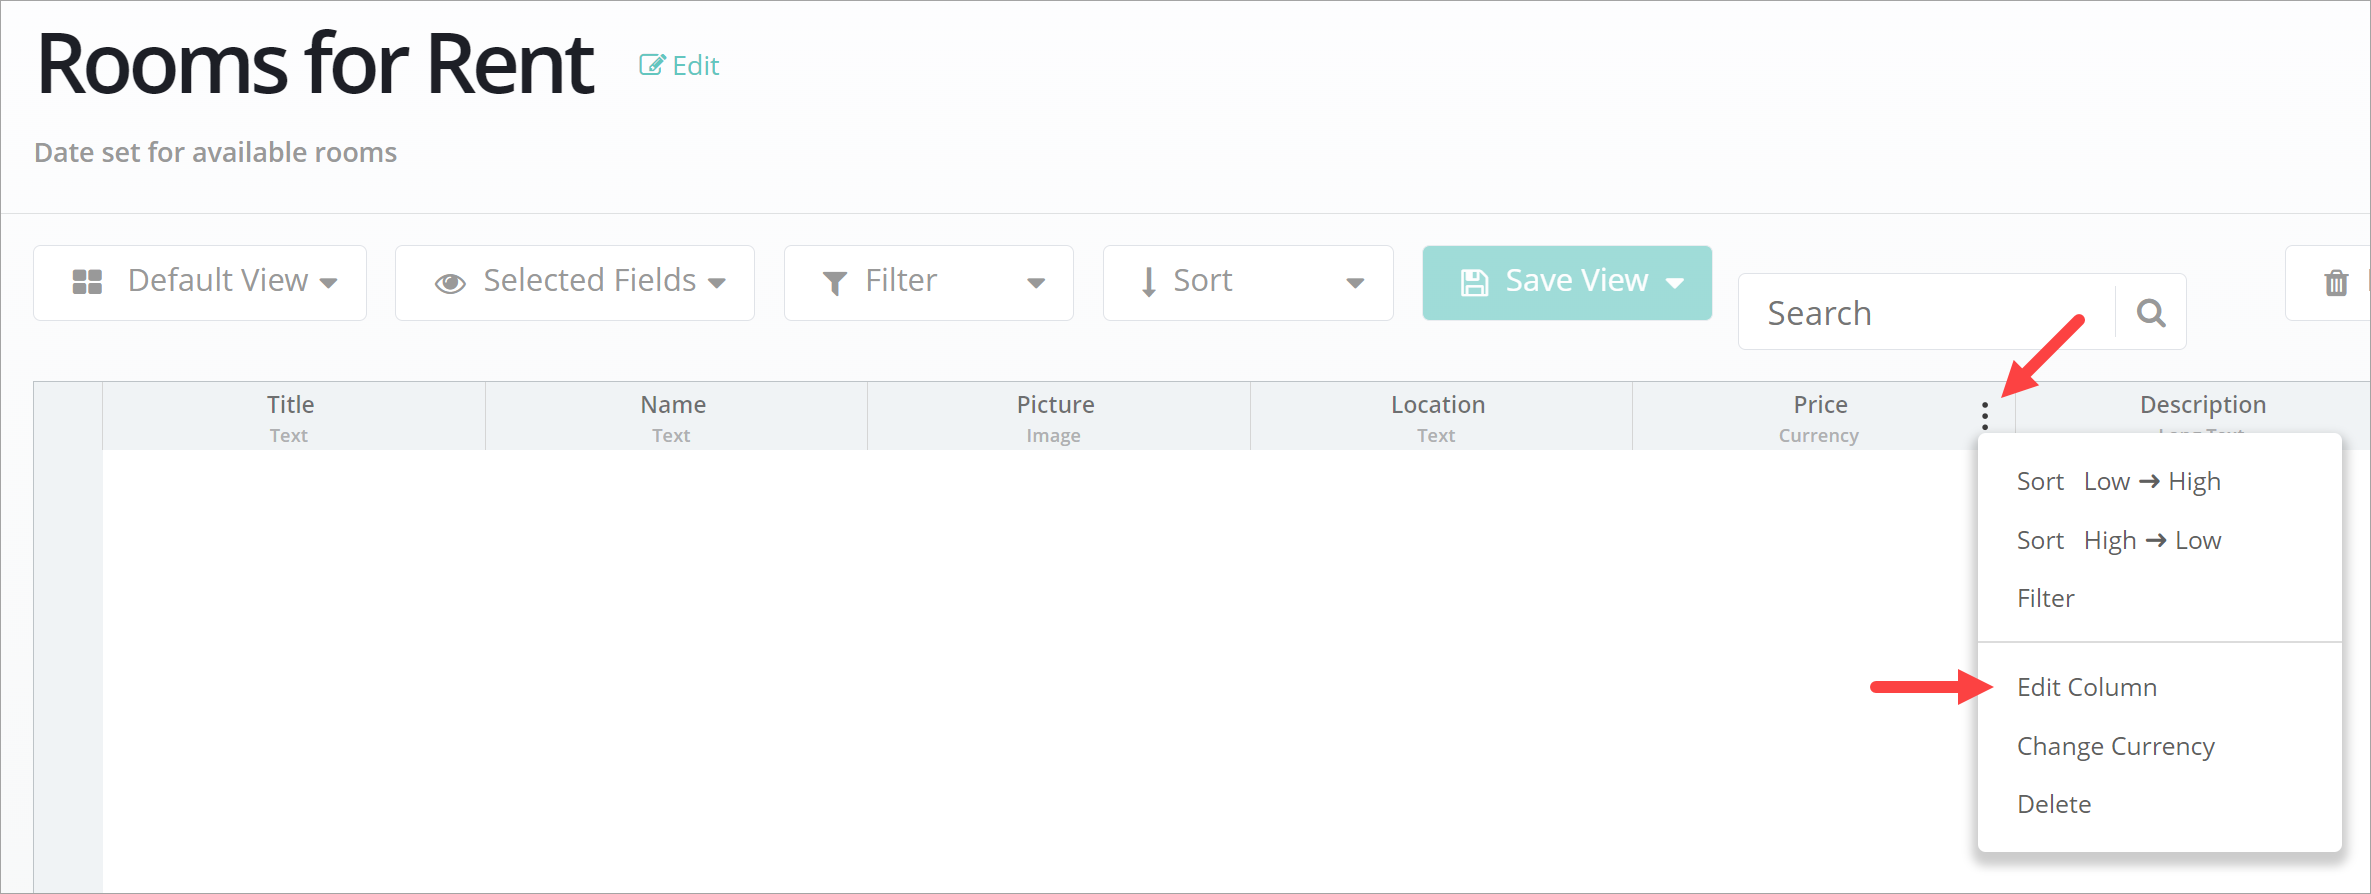Choose Sort Low to High

(x=2118, y=482)
